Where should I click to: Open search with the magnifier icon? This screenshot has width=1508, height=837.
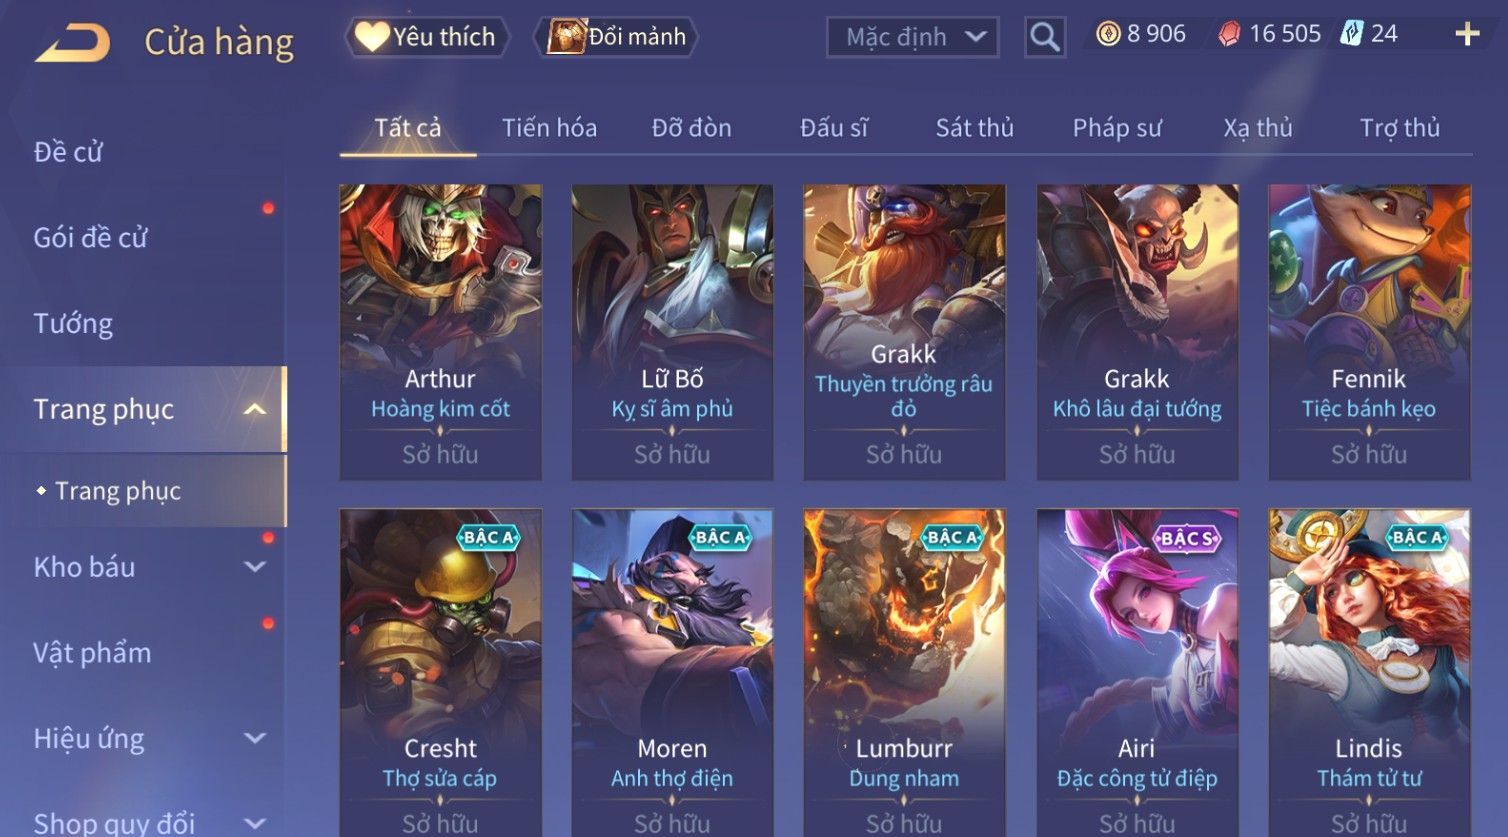1045,37
